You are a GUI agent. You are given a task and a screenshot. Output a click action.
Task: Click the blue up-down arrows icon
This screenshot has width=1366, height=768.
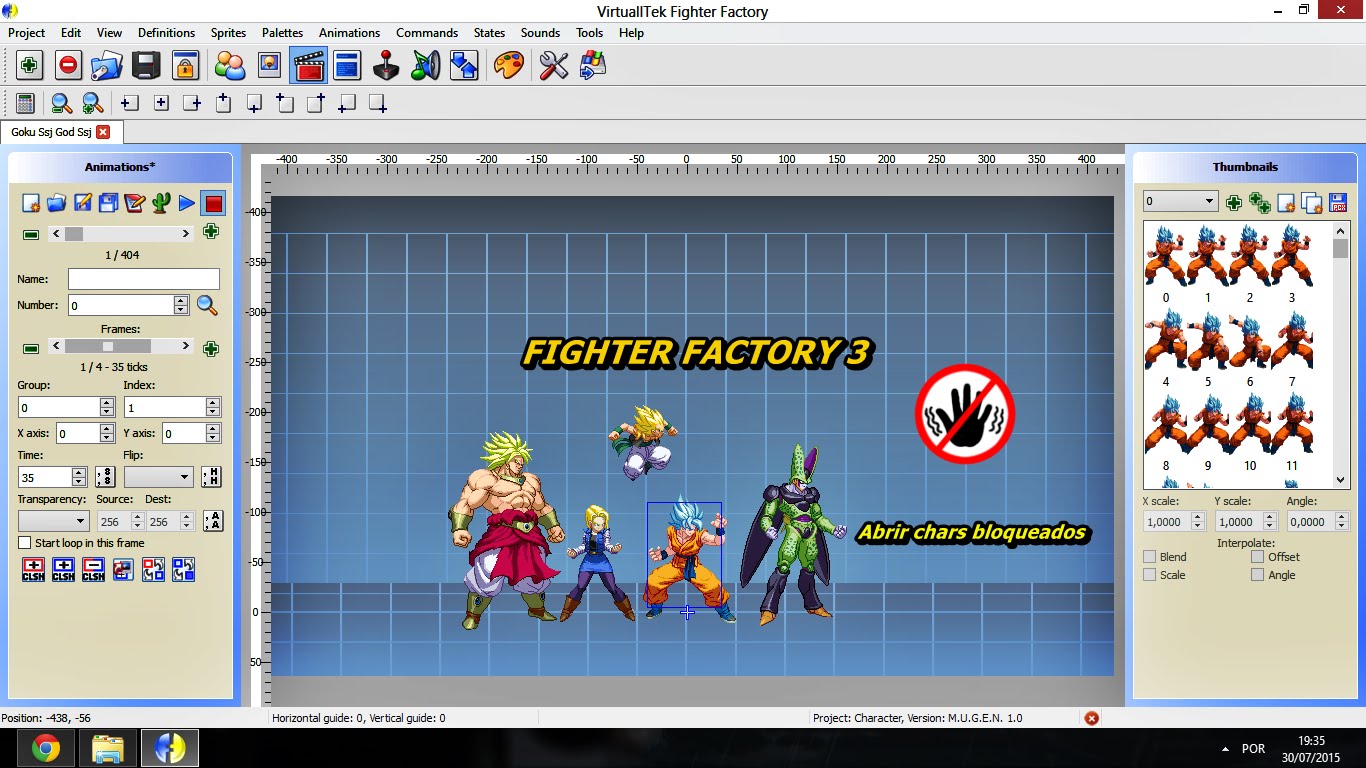(465, 66)
